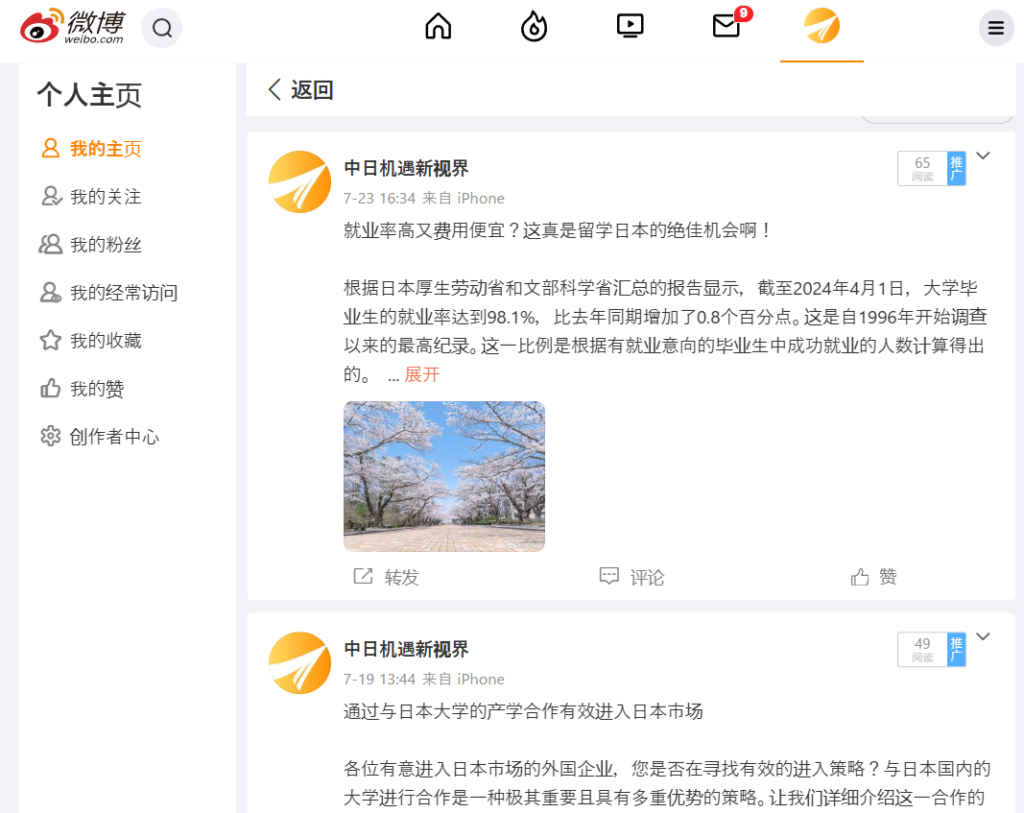Click the 7-23 16:34 timestamp
The width and height of the screenshot is (1024, 813).
click(x=379, y=199)
